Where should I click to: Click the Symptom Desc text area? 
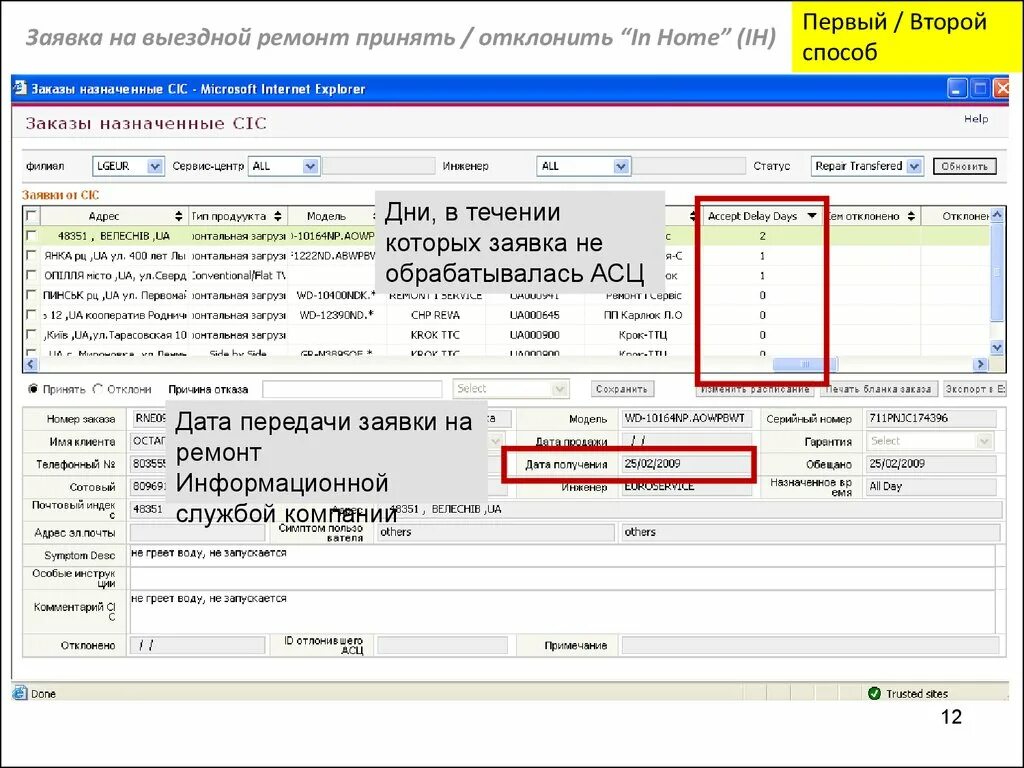(562, 555)
